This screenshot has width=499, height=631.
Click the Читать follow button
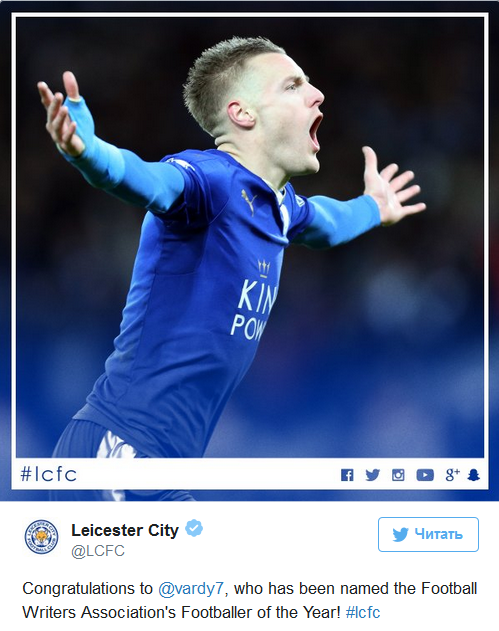pos(428,534)
